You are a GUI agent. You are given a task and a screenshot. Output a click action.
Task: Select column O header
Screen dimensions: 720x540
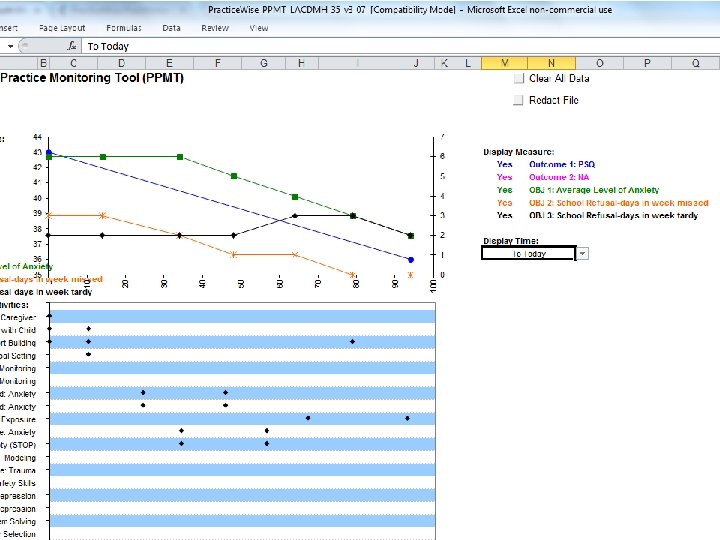point(599,63)
